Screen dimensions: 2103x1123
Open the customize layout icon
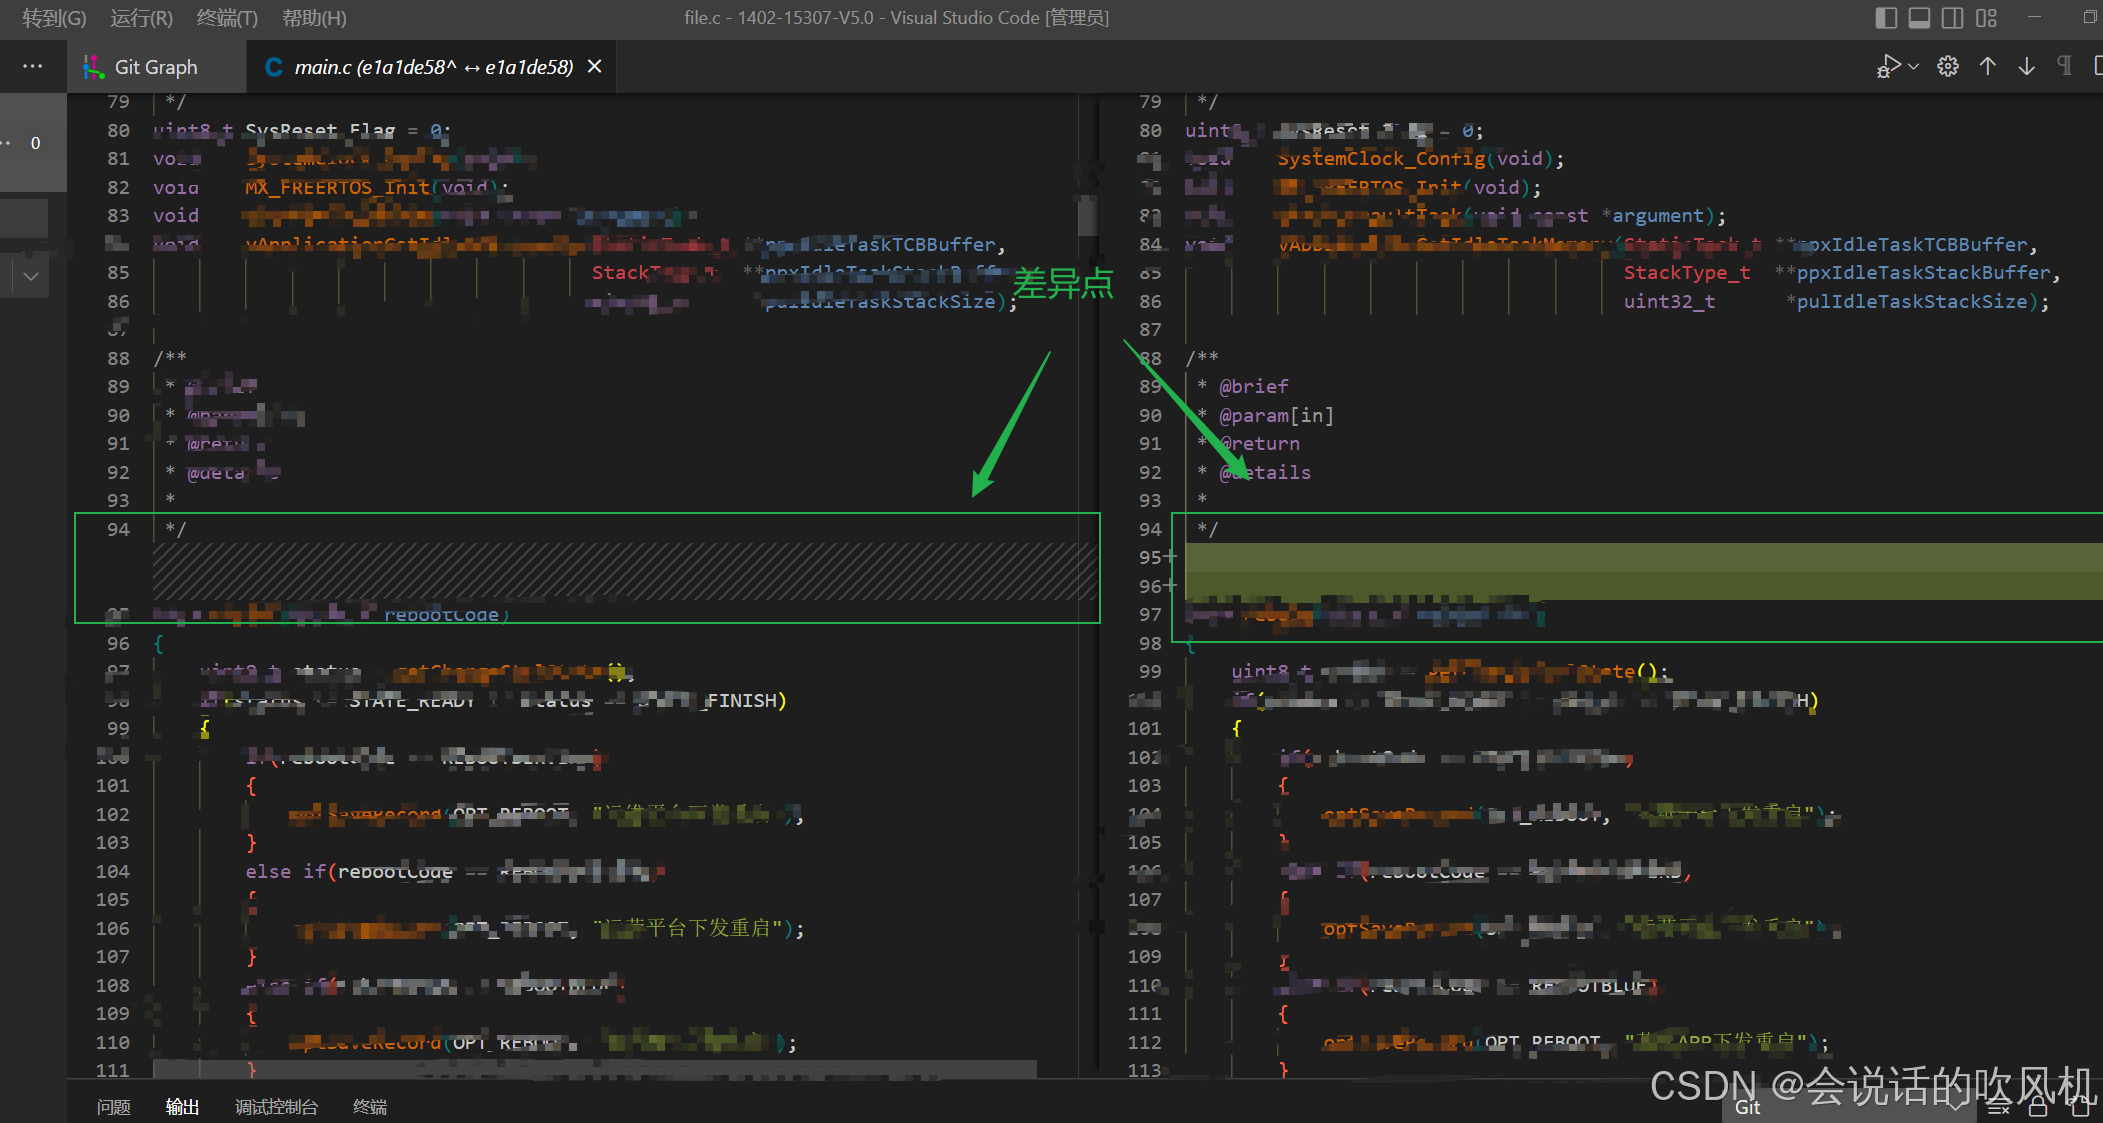tap(1986, 18)
